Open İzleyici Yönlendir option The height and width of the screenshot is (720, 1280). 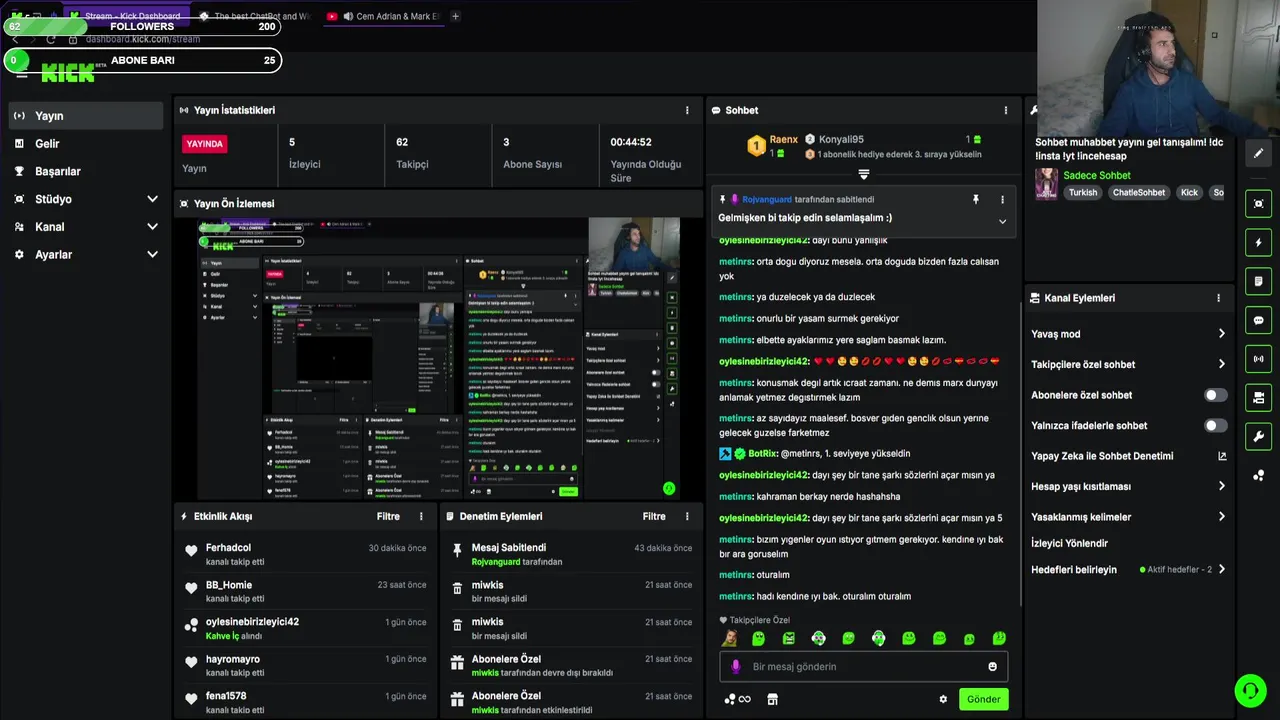pyautogui.click(x=1069, y=543)
